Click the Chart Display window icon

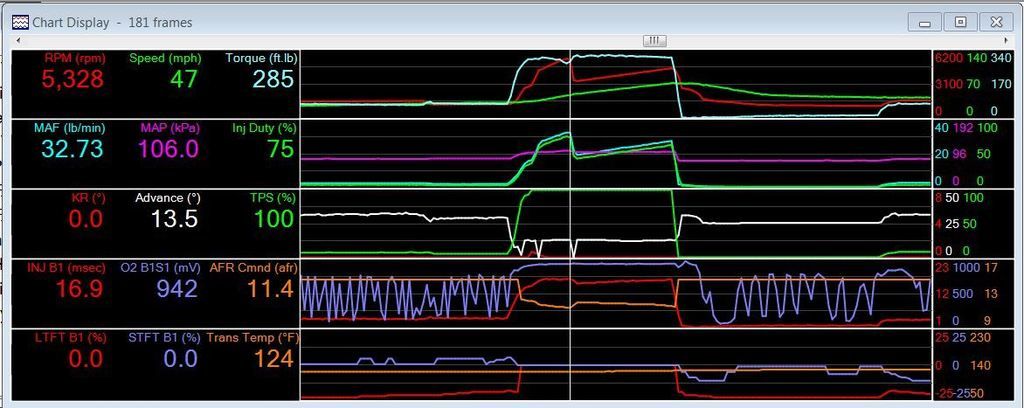[19, 21]
